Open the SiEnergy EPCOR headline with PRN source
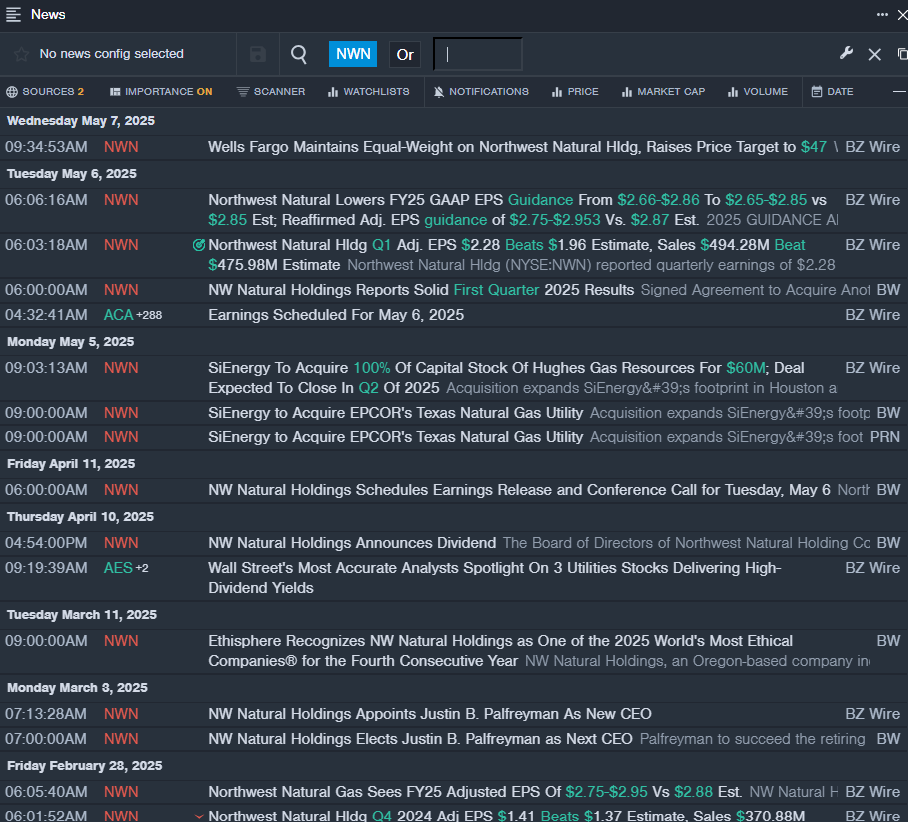This screenshot has height=822, width=908. (396, 437)
